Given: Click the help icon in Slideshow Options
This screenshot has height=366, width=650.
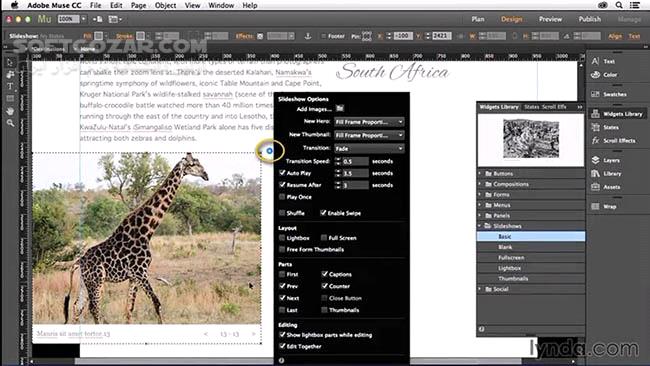Looking at the screenshot, I should (281, 360).
